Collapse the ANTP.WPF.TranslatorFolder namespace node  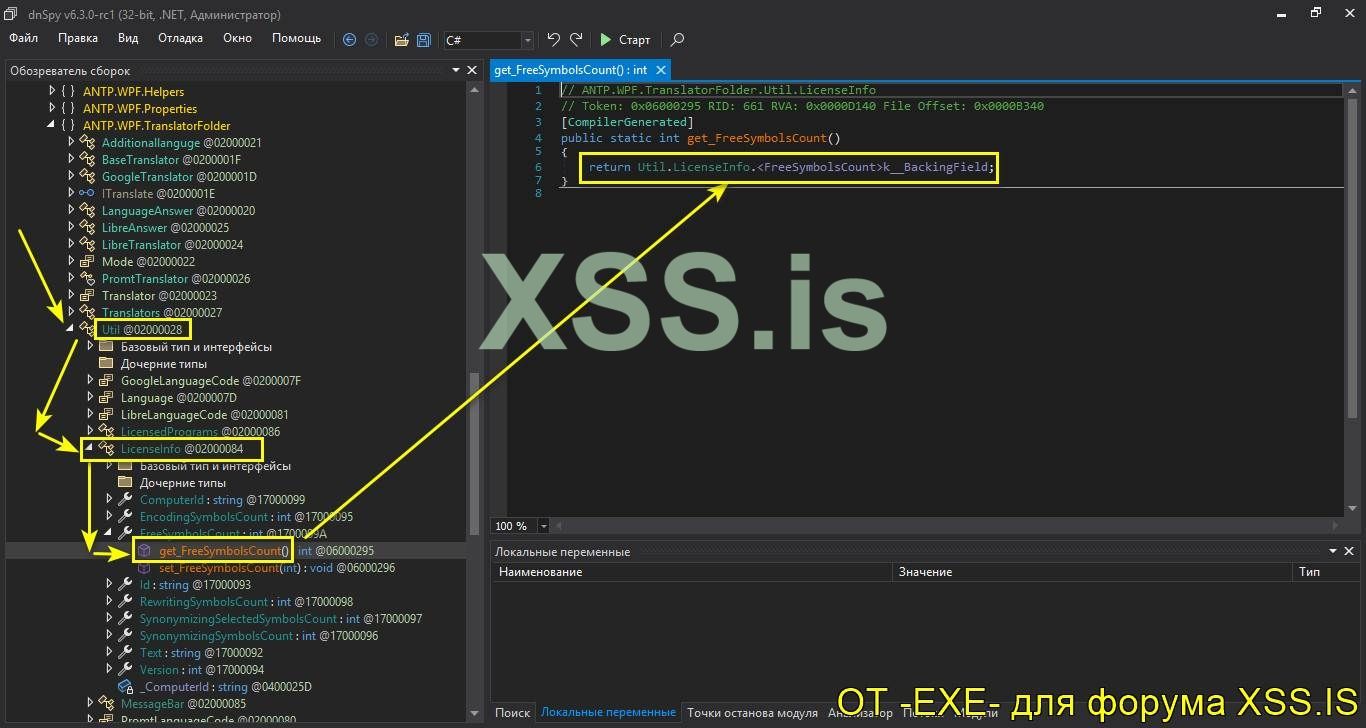[x=52, y=126]
